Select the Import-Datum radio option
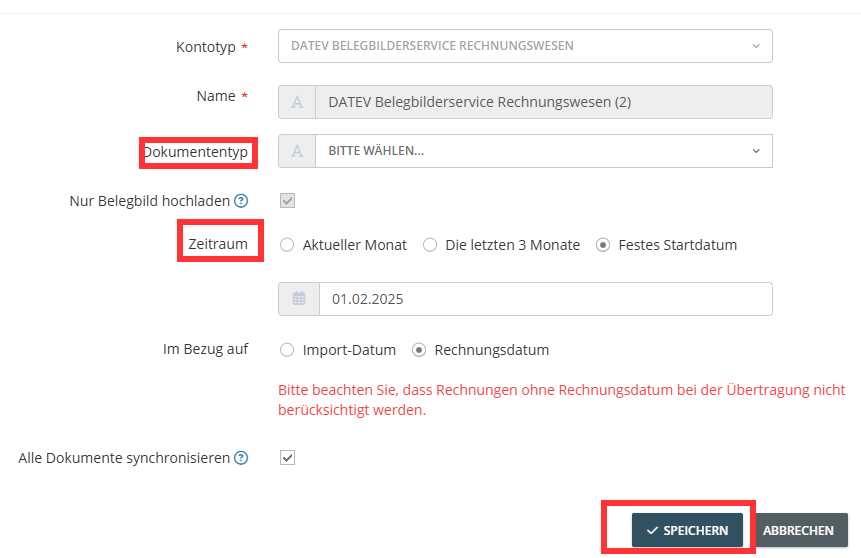Screen dimensions: 861x558 pos(287,350)
